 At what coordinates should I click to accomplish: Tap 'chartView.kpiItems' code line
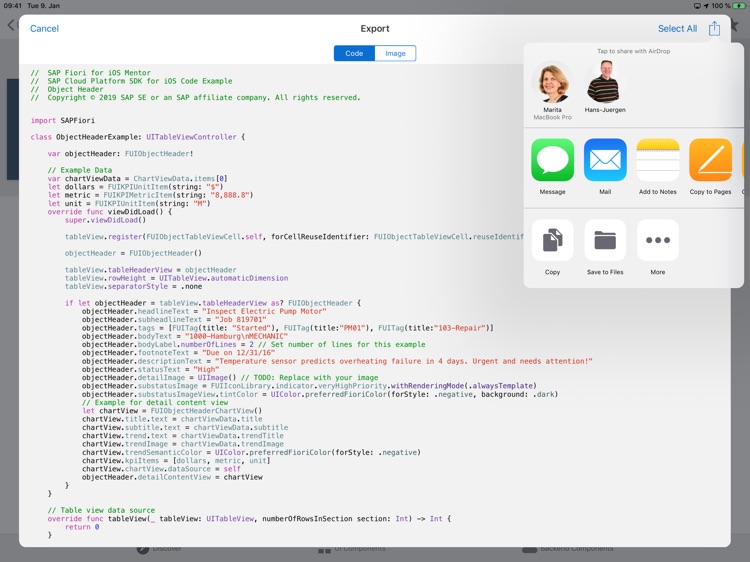point(176,461)
